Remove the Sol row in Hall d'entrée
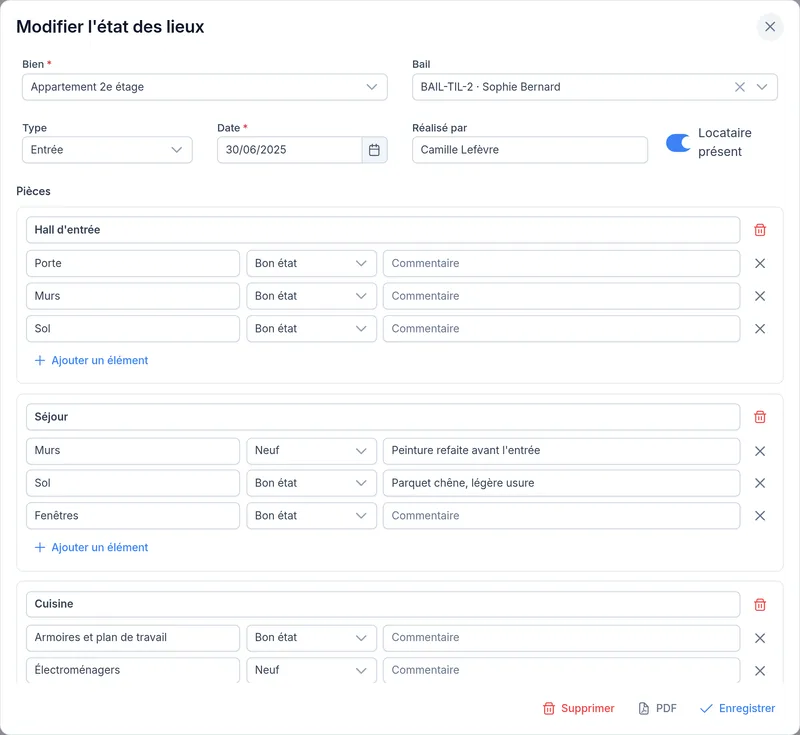Image resolution: width=800 pixels, height=735 pixels. [x=760, y=328]
